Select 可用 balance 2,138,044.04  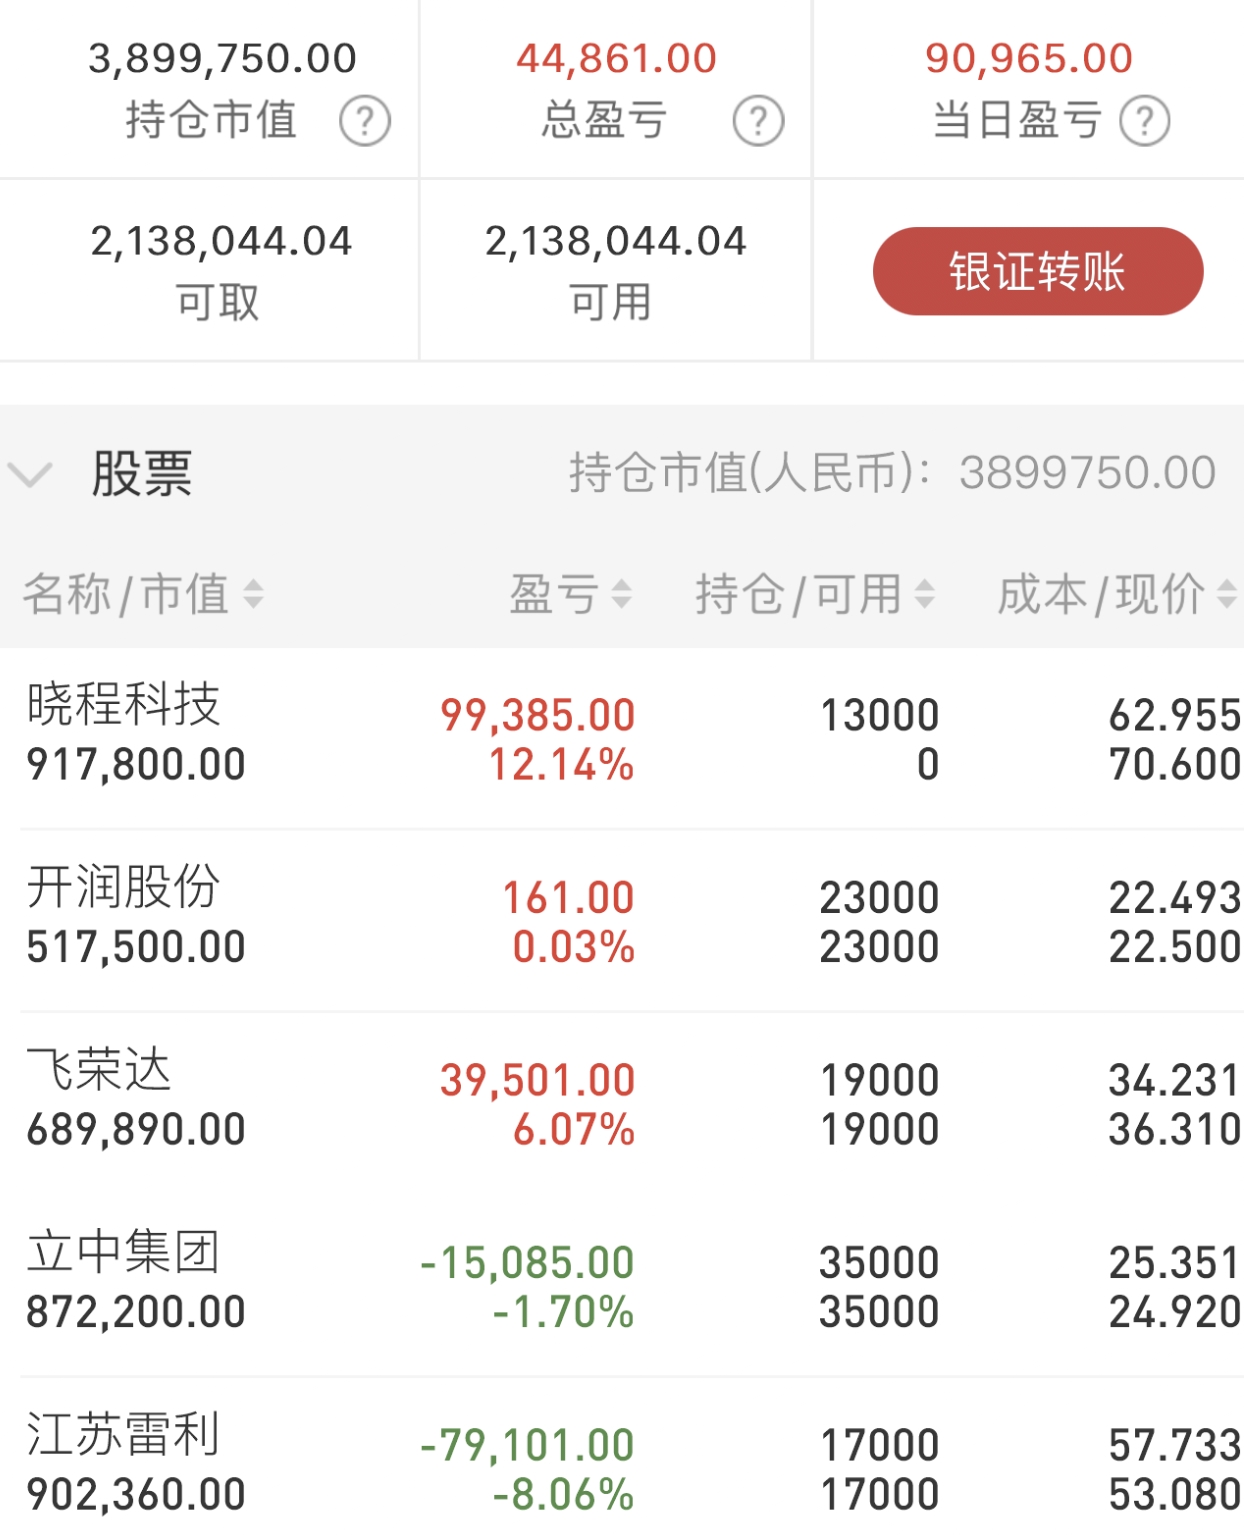(x=615, y=241)
